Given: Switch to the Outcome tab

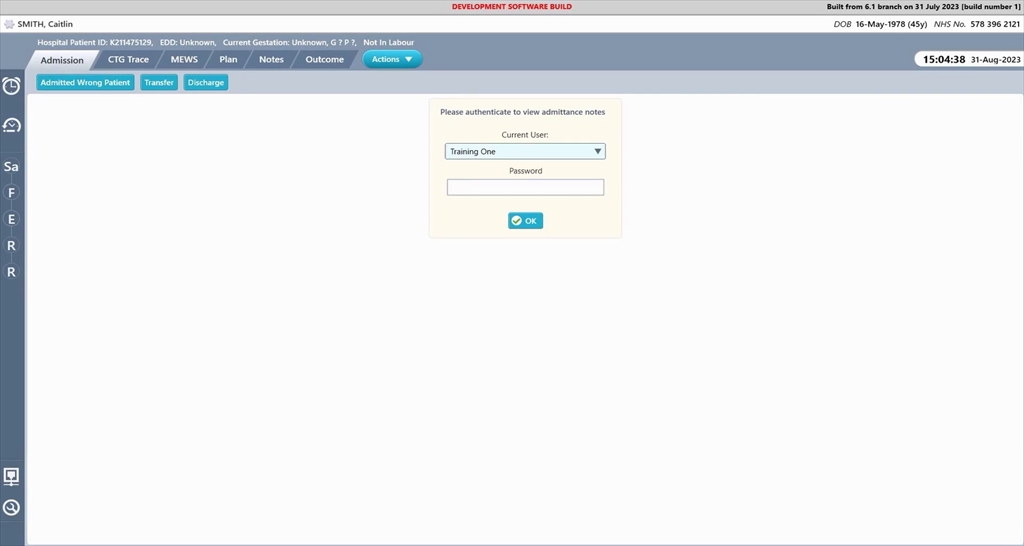Looking at the screenshot, I should pos(325,59).
